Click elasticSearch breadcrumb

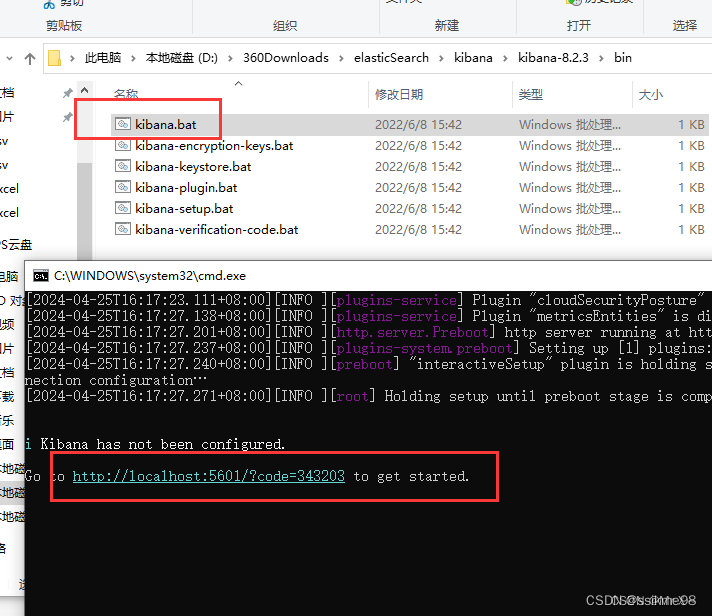(391, 58)
